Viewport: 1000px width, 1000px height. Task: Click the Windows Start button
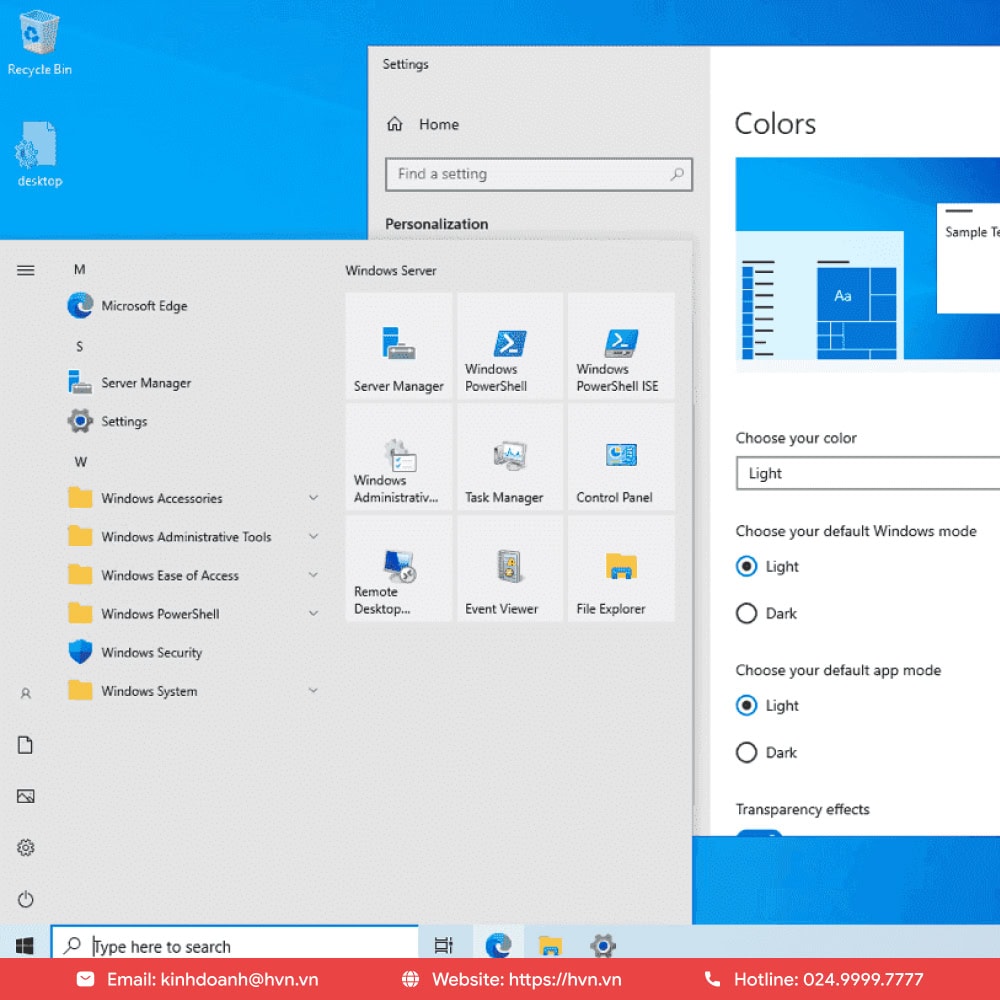24,945
